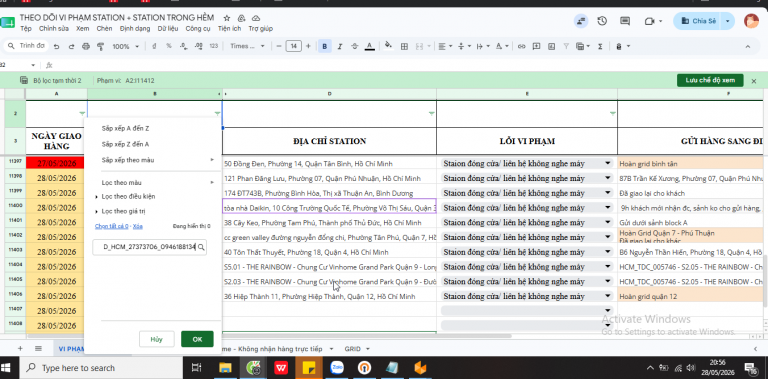This screenshot has height=379, width=768.
Task: Open vertical align dropdown
Action: pos(463,47)
